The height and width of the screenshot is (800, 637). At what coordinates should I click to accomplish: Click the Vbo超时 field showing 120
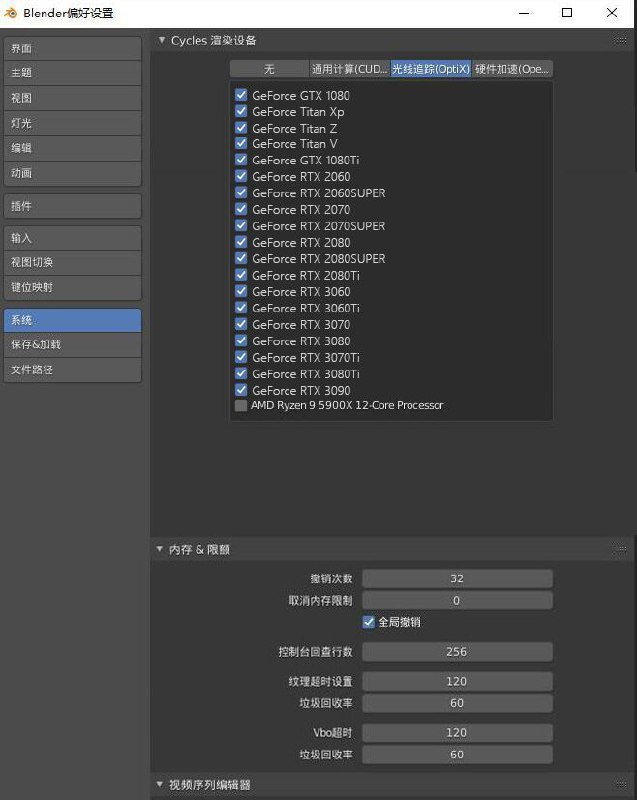457,733
